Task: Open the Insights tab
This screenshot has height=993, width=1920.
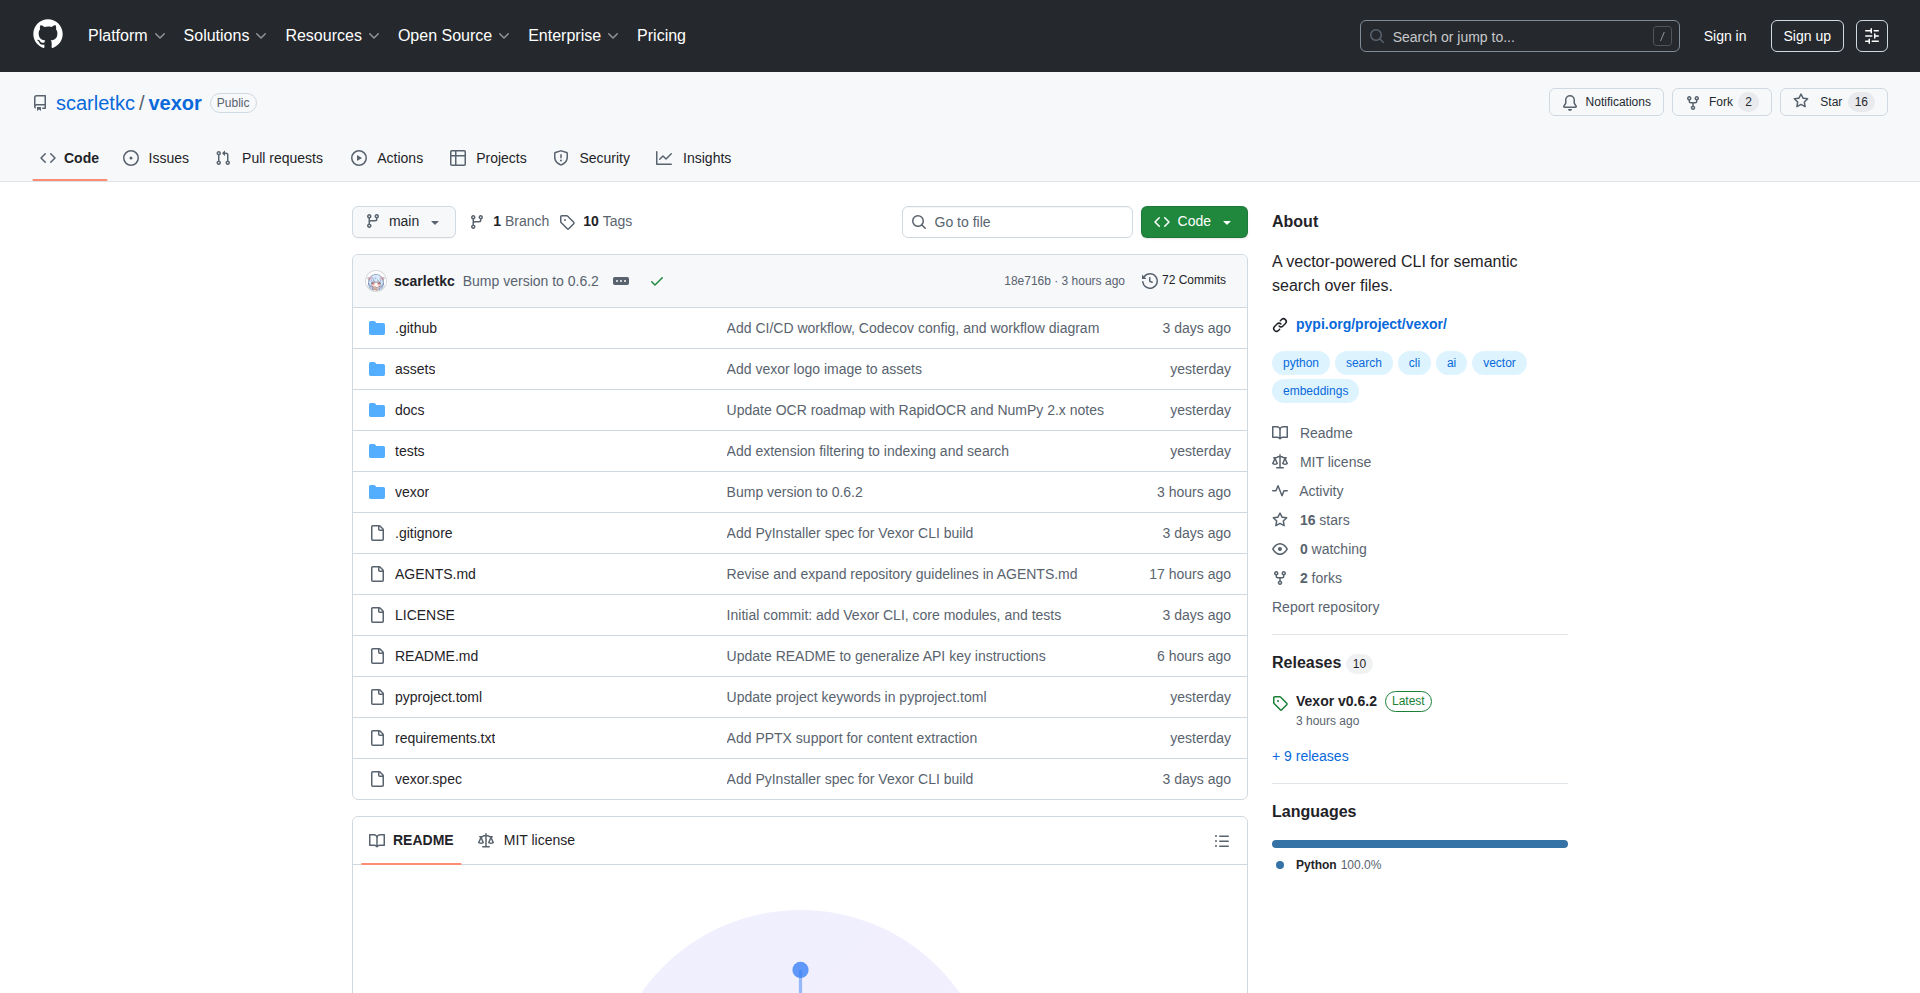Action: [694, 158]
